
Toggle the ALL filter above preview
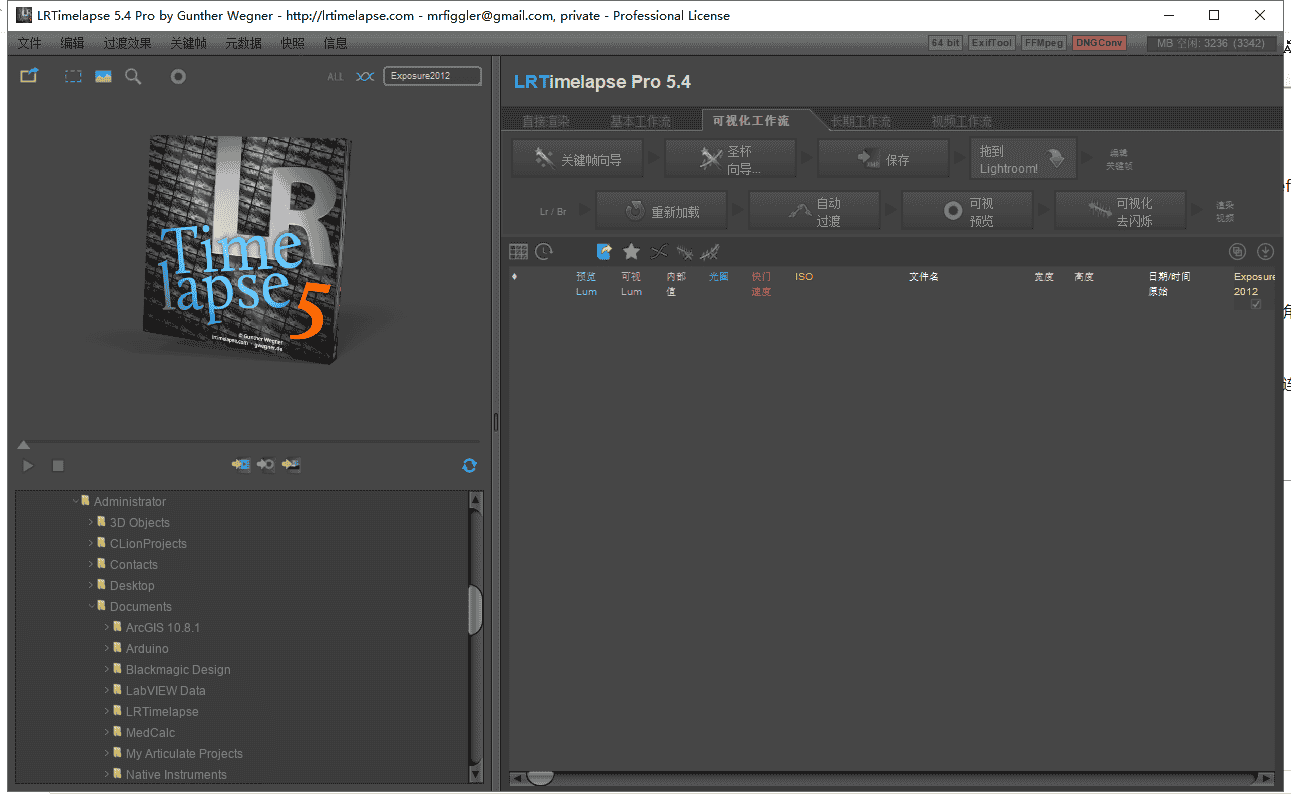pyautogui.click(x=335, y=77)
